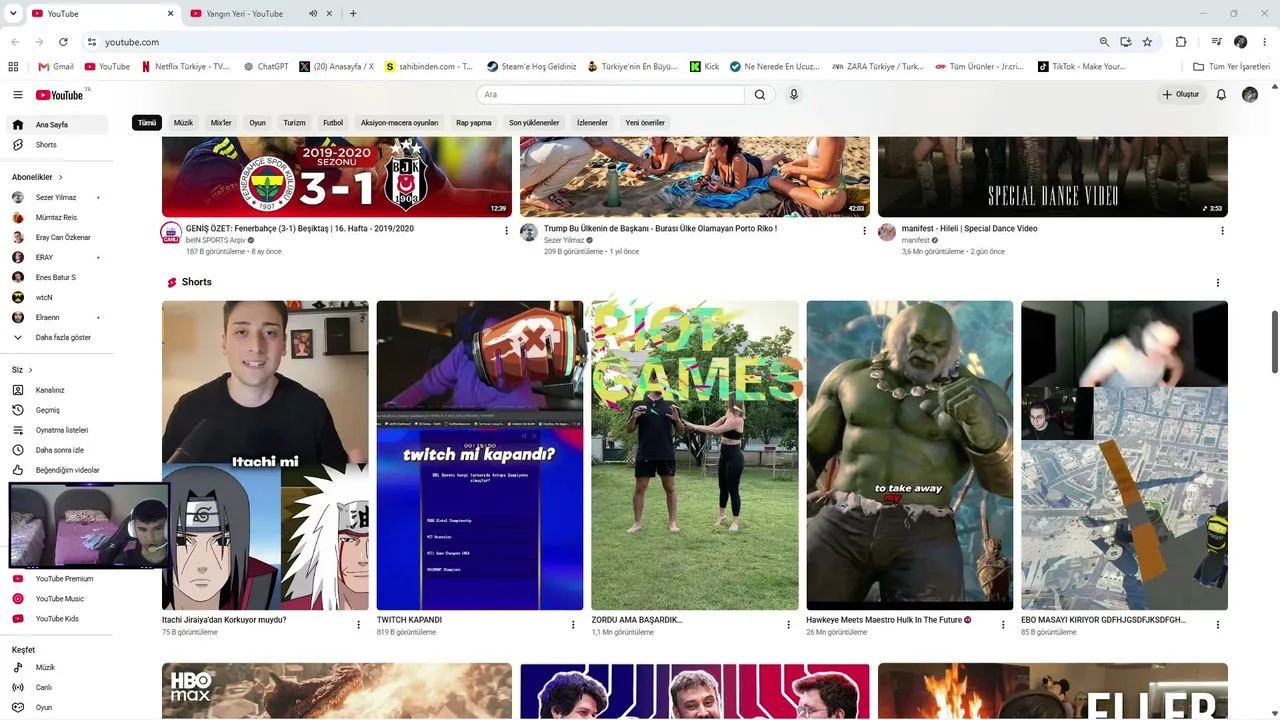The image size is (1280, 720).
Task: Mute the Yangın Yeri tab audio
Action: 313,14
